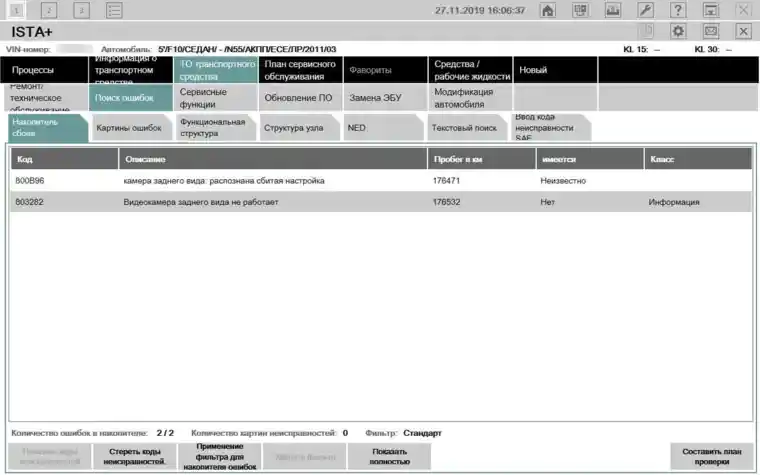Click the fault count value 2 / 2
The image size is (760, 475).
[165, 433]
